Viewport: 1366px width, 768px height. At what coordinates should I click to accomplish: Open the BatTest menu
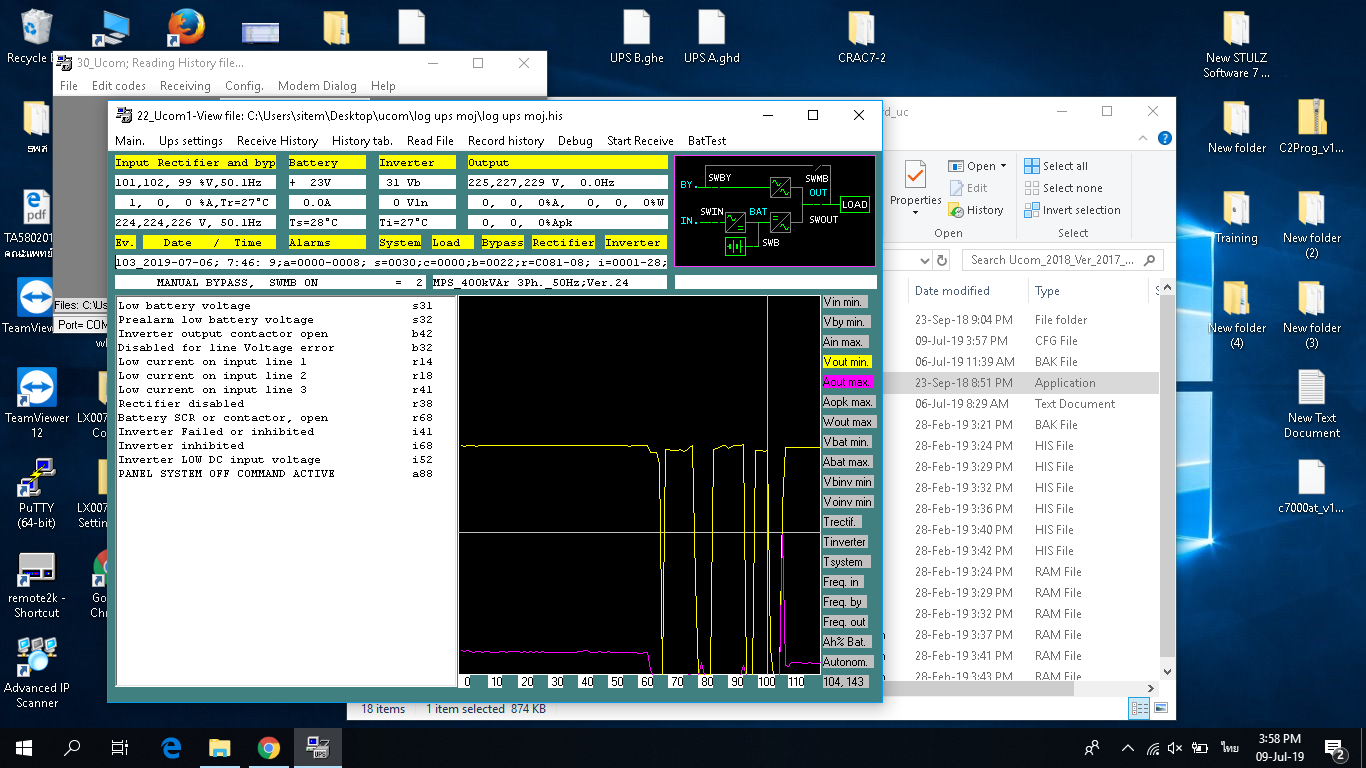click(707, 141)
